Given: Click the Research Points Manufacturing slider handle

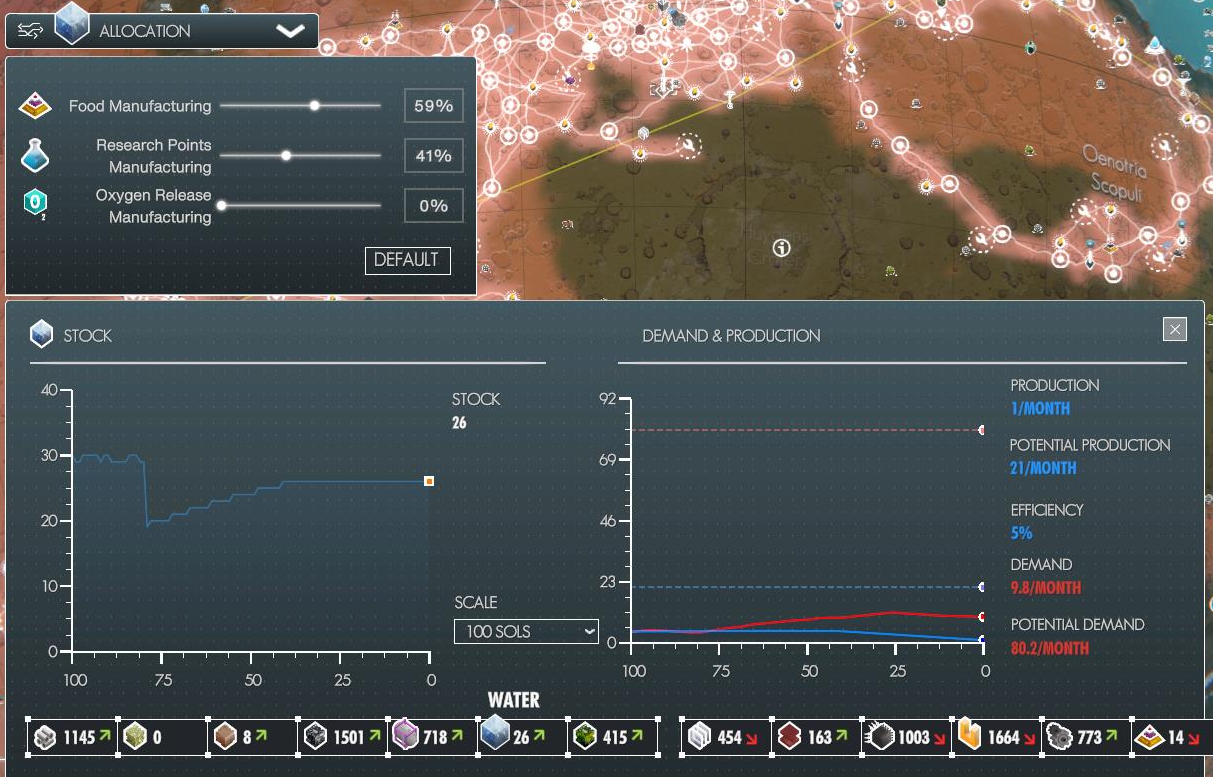Looking at the screenshot, I should (x=286, y=155).
